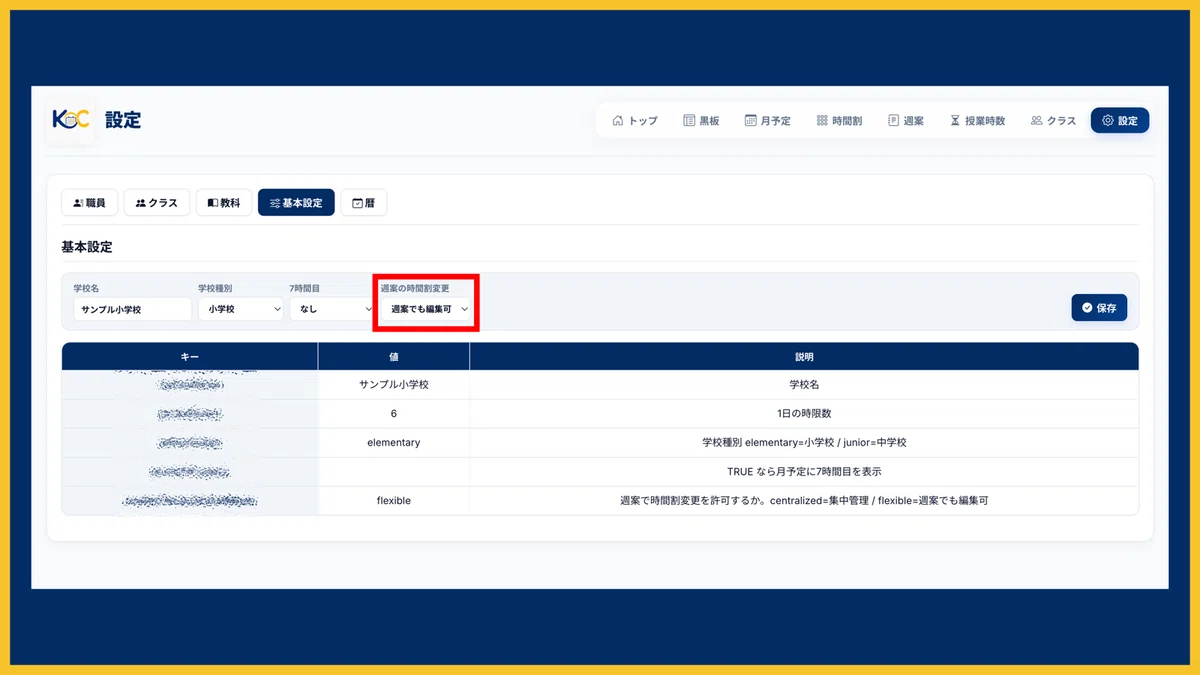Screen dimensions: 1200x675
Task: Click the 学校名 input field
Action: coord(132,309)
